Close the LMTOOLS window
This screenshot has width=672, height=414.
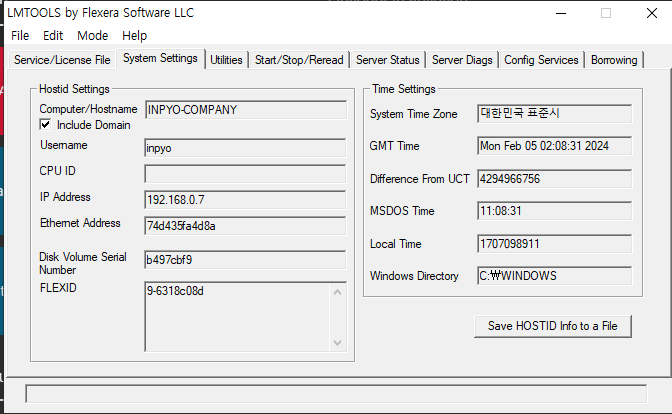tap(652, 13)
